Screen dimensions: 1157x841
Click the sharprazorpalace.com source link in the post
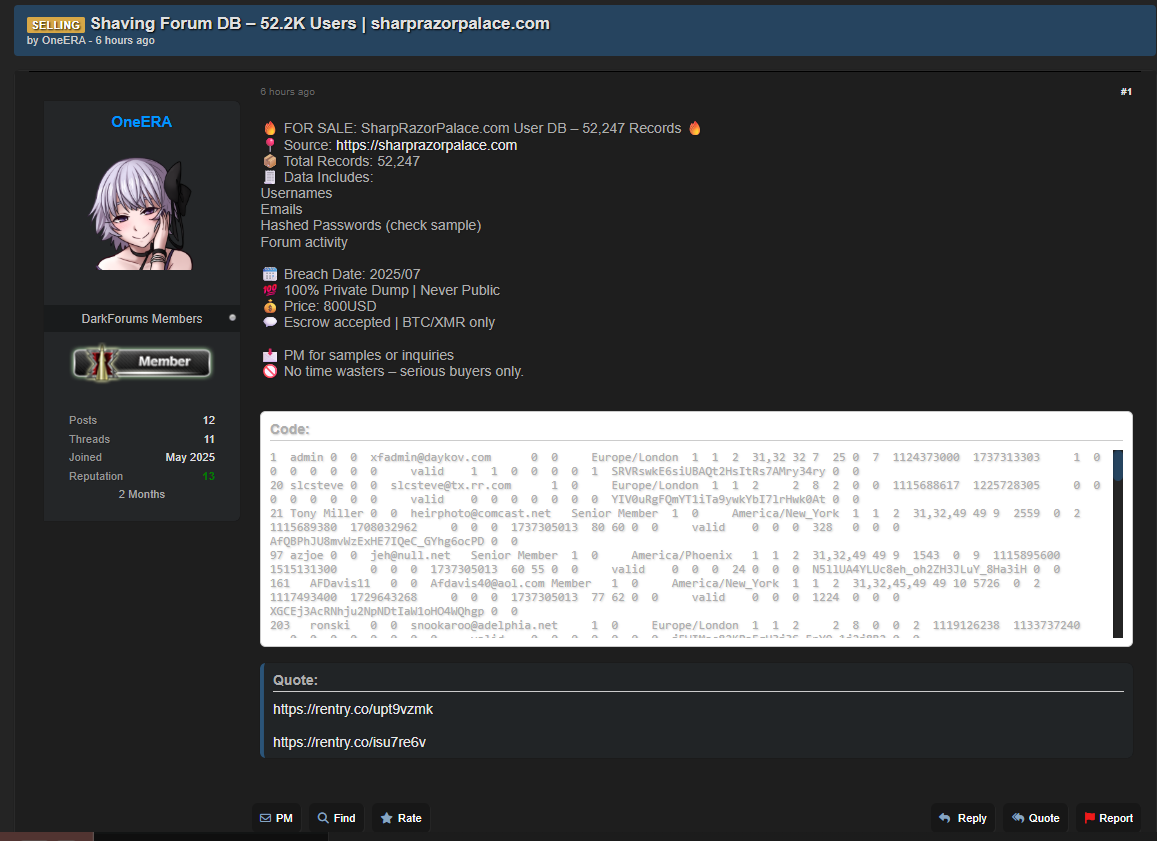(426, 145)
